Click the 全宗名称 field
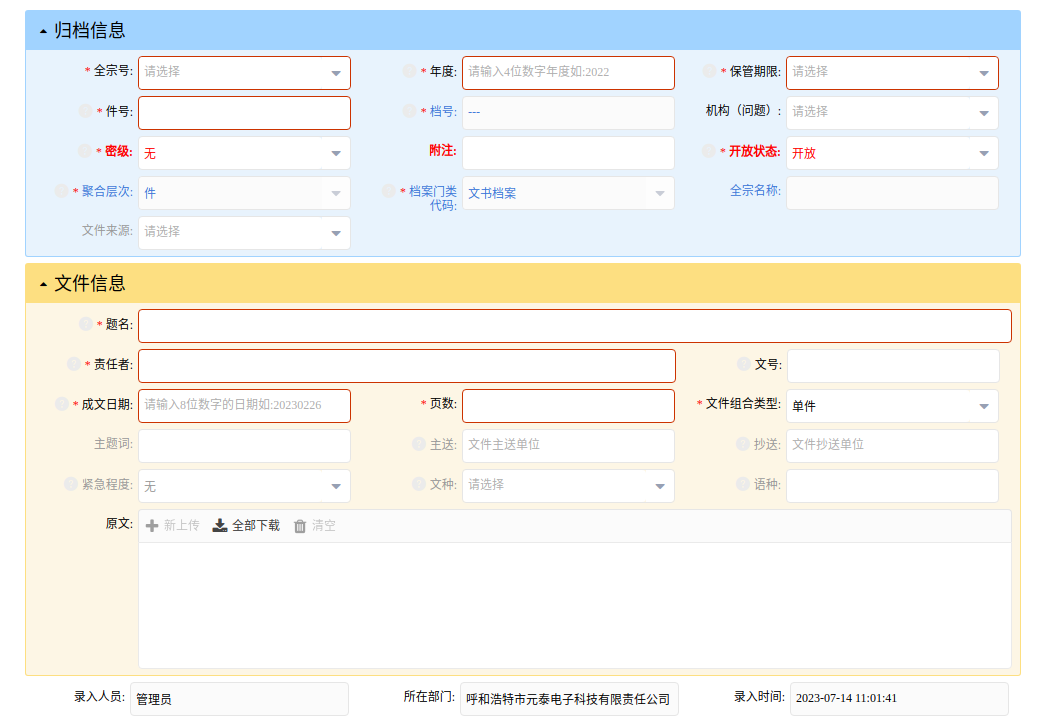The width and height of the screenshot is (1038, 718). [892, 193]
